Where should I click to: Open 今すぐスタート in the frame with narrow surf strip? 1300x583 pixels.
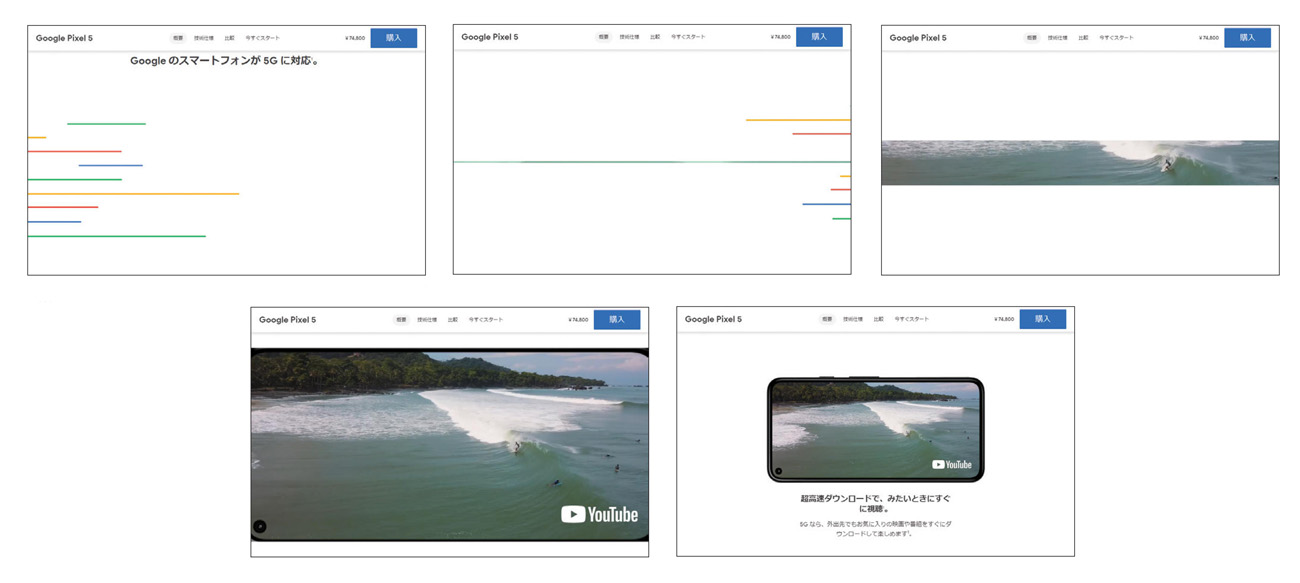(x=1116, y=38)
